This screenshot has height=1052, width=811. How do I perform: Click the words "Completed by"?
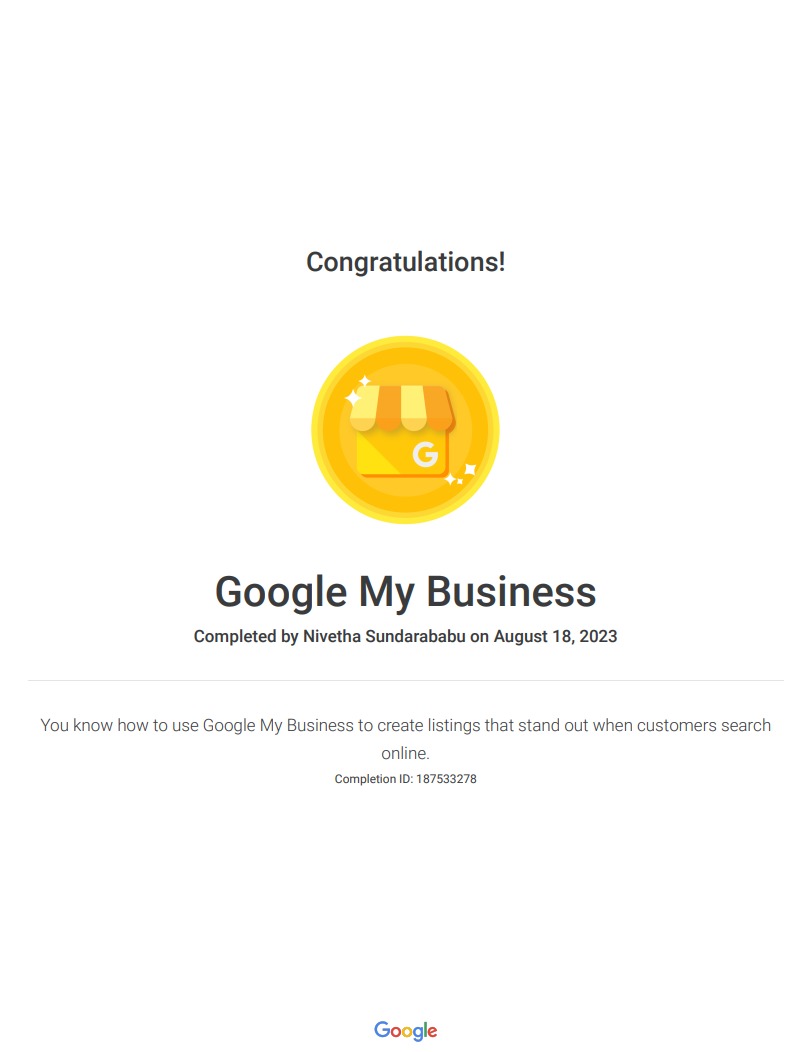point(245,636)
